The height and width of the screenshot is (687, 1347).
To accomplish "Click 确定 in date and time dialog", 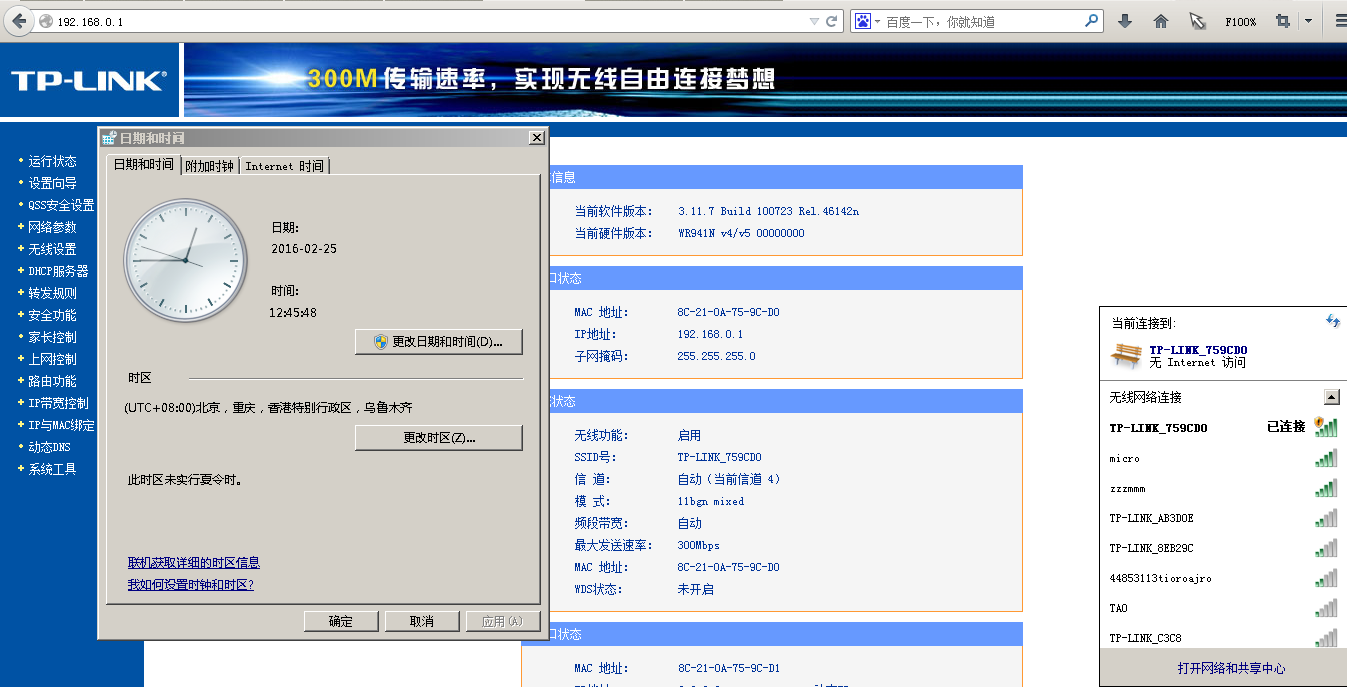I will click(341, 621).
